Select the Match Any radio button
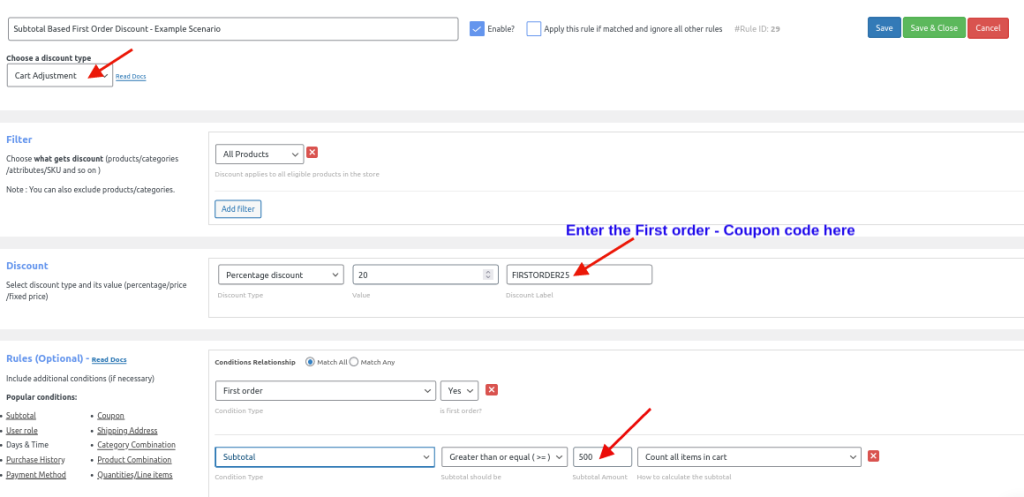 tap(353, 361)
